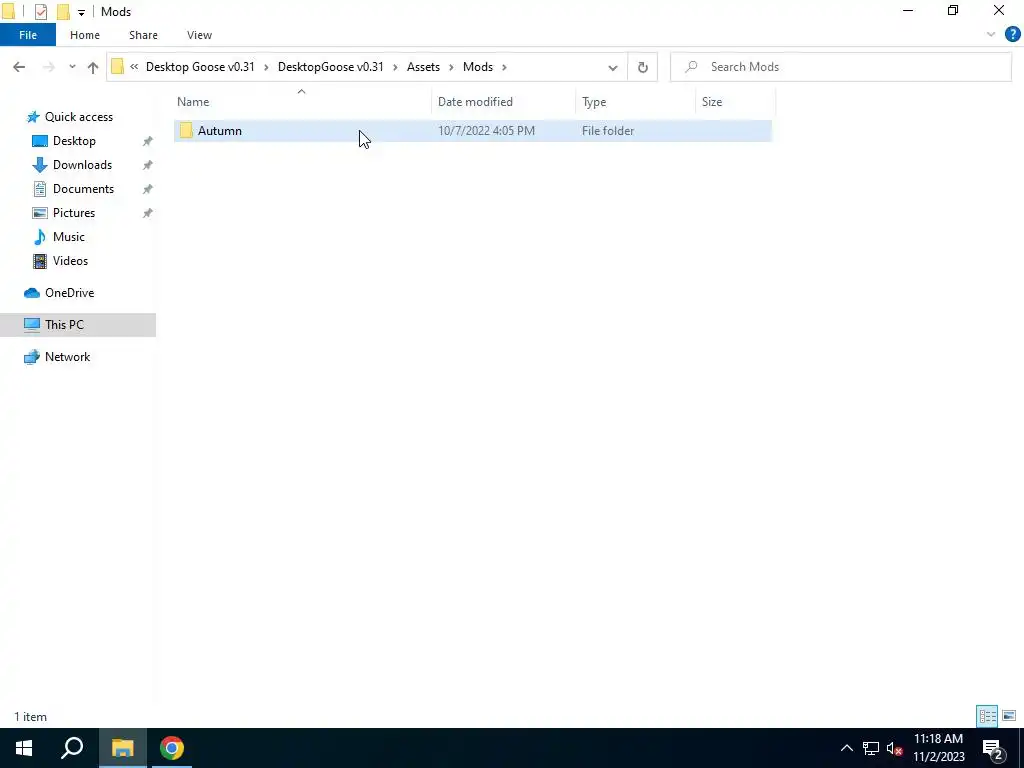Switch to Details view layout

[x=987, y=716]
